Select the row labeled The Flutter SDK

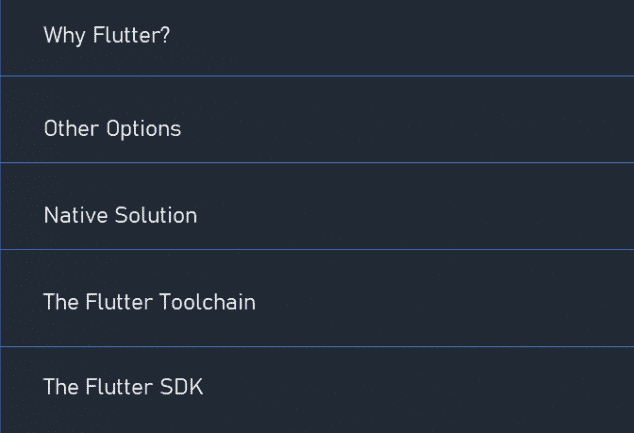click(317, 390)
